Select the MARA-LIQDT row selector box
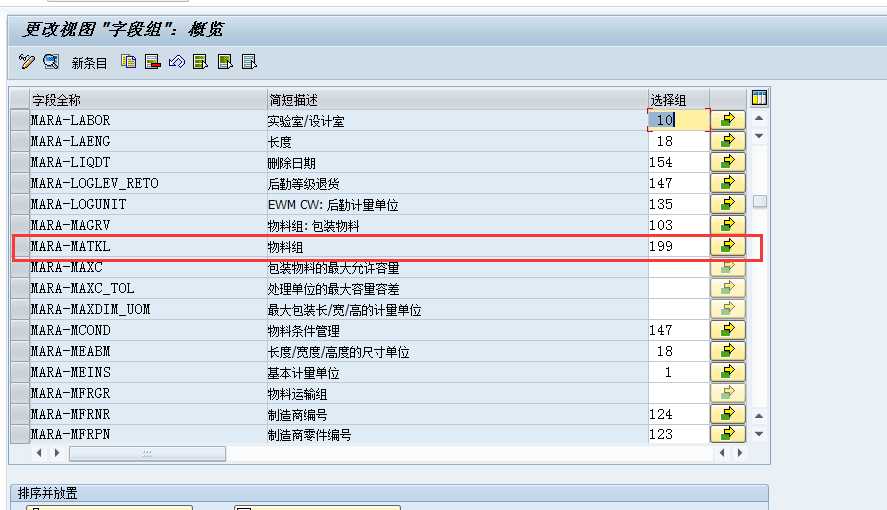 [x=20, y=162]
